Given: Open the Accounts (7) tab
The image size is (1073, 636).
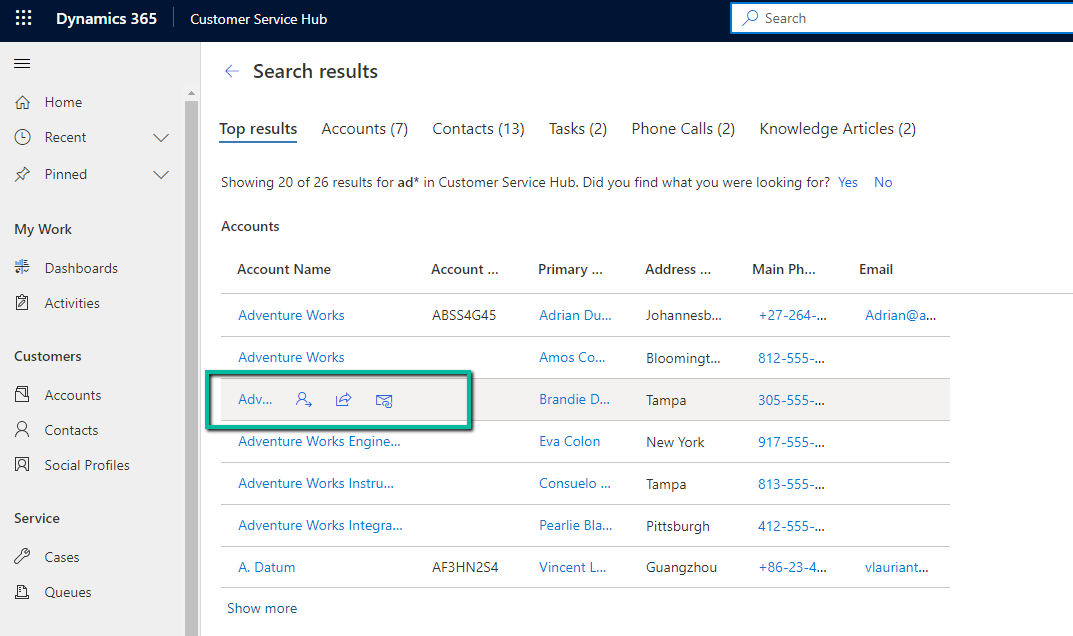Looking at the screenshot, I should (x=364, y=129).
